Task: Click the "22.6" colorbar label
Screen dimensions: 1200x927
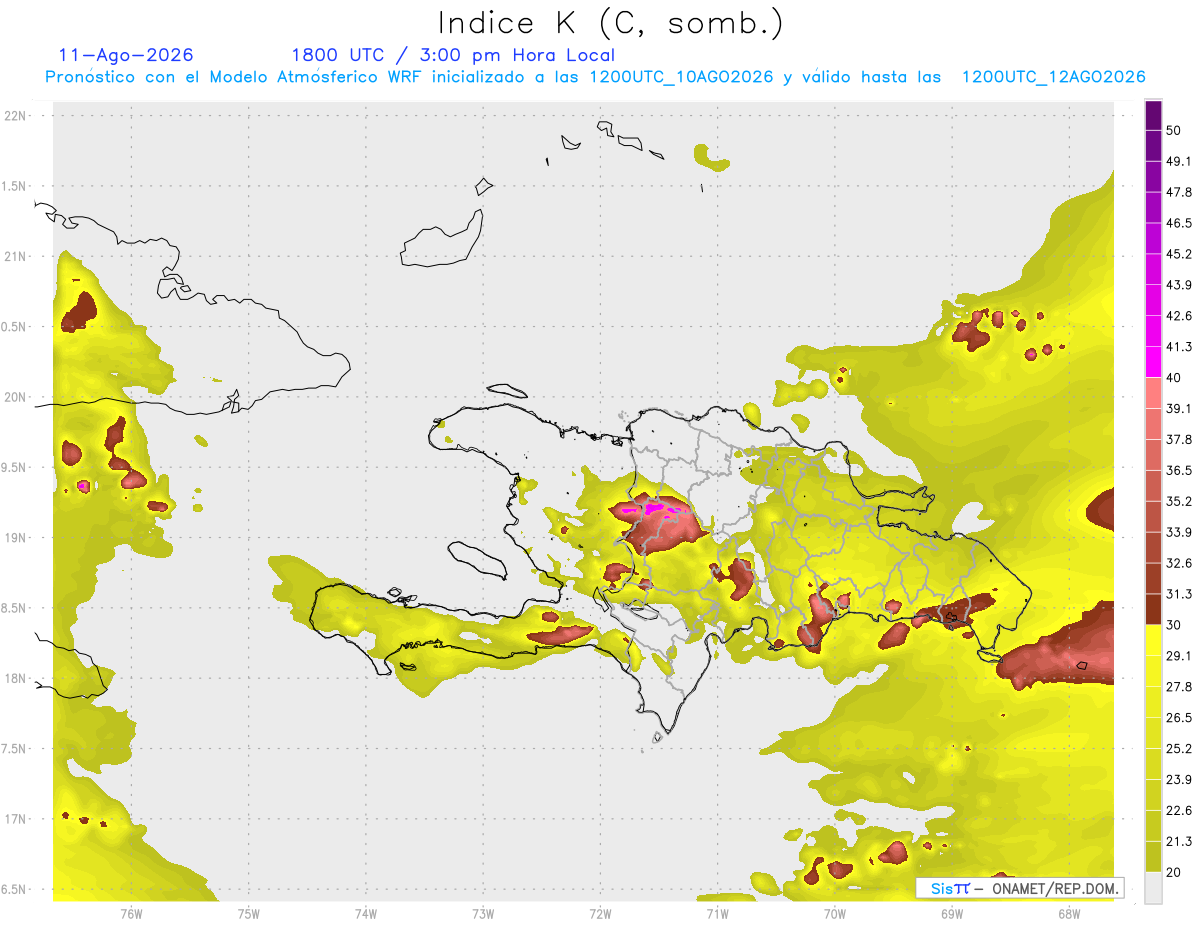Action: pos(1179,810)
